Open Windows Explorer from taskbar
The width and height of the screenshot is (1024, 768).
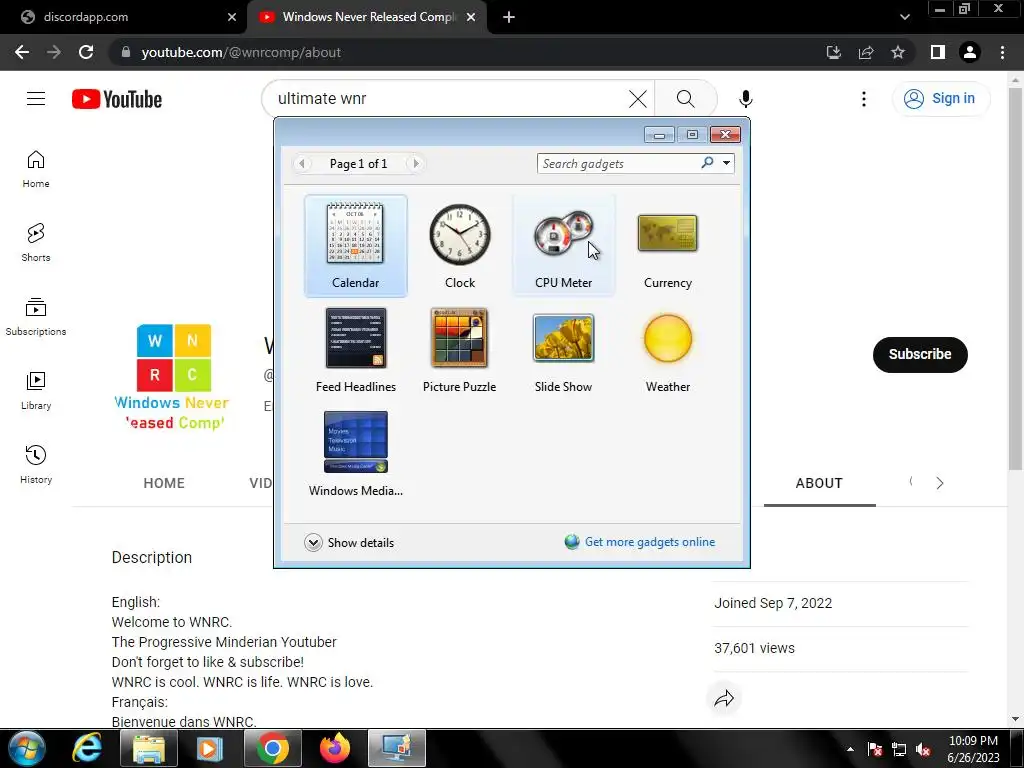pyautogui.click(x=149, y=748)
